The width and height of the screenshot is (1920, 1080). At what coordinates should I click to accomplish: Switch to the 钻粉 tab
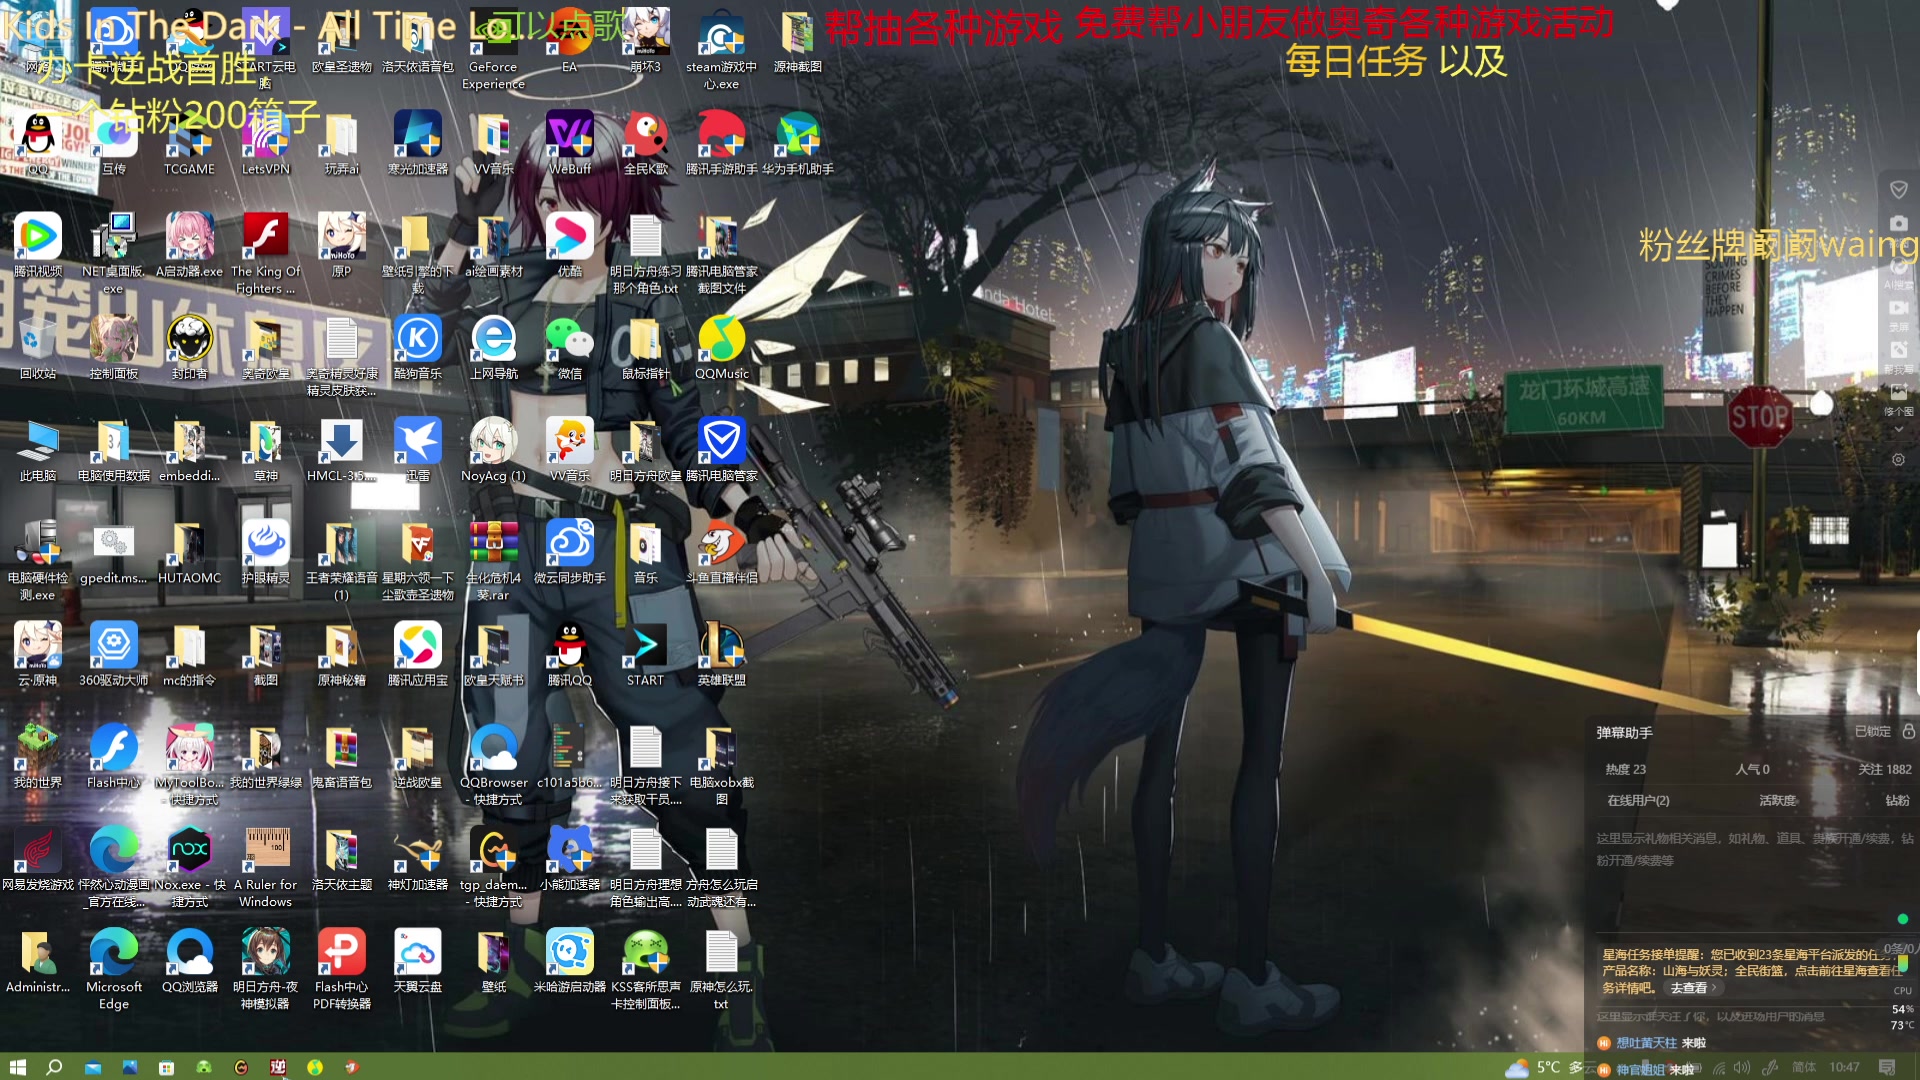tap(1897, 800)
